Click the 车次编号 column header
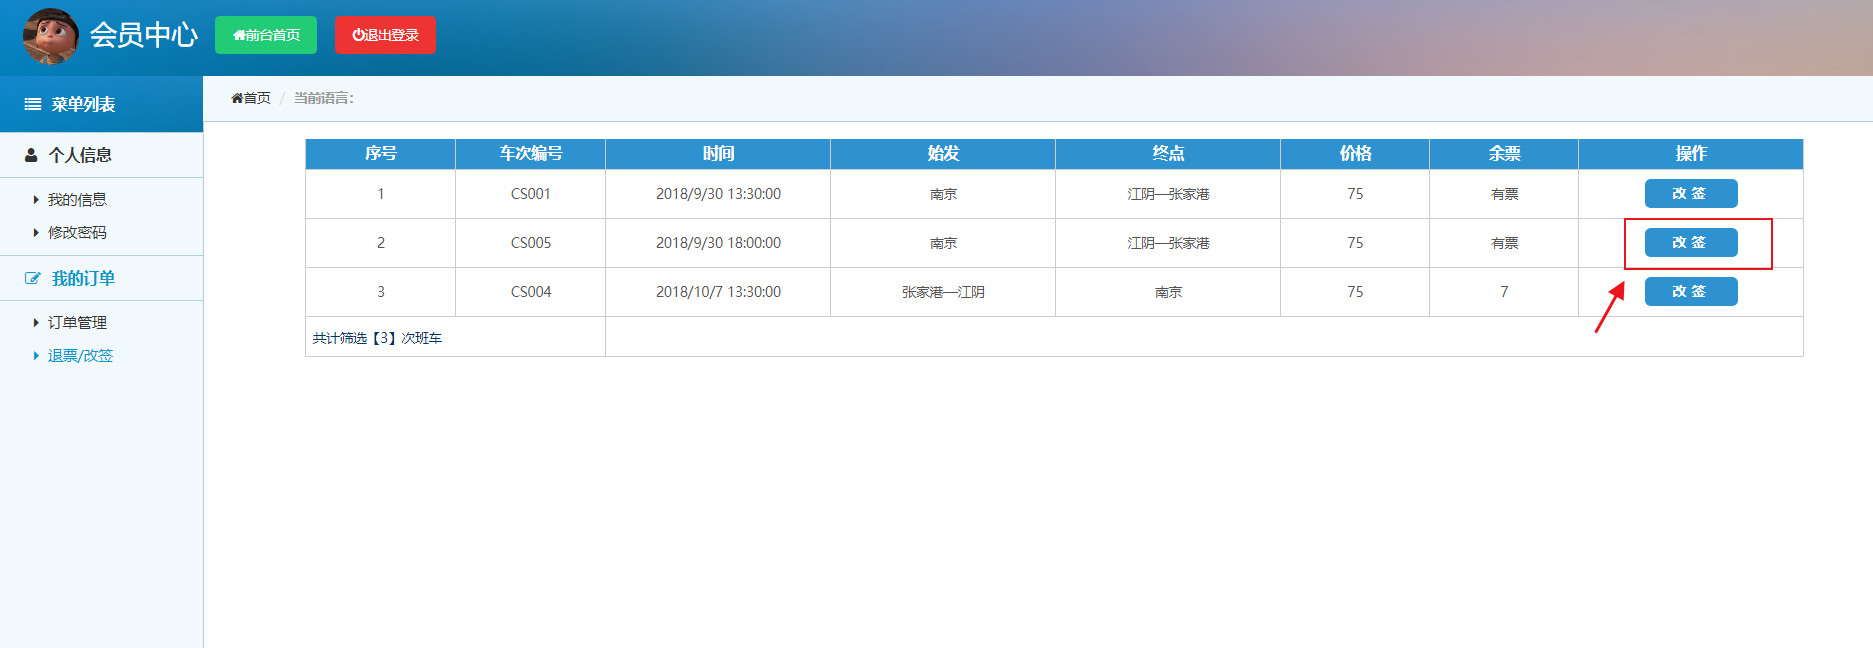Image resolution: width=1873 pixels, height=648 pixels. point(530,153)
